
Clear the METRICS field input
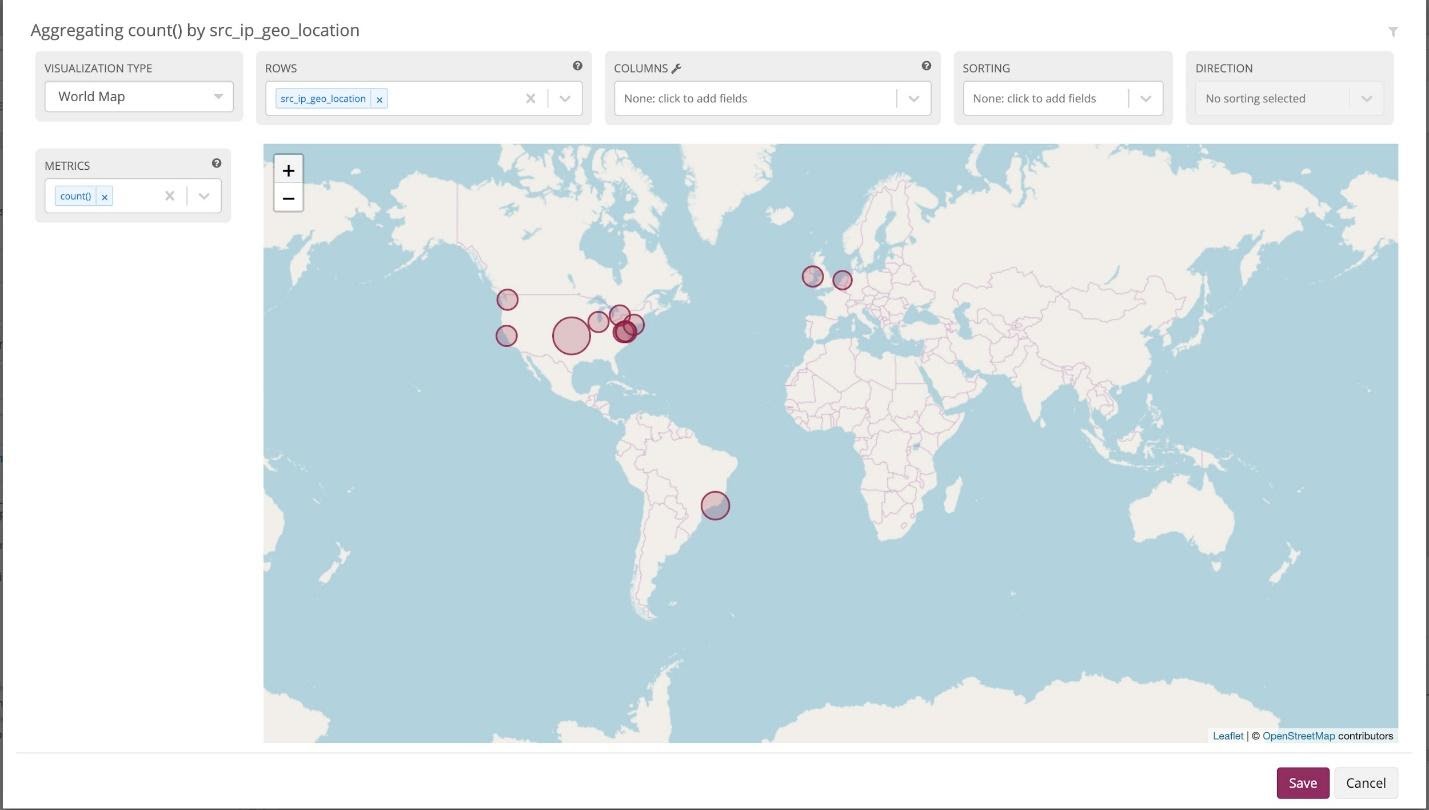click(x=169, y=196)
